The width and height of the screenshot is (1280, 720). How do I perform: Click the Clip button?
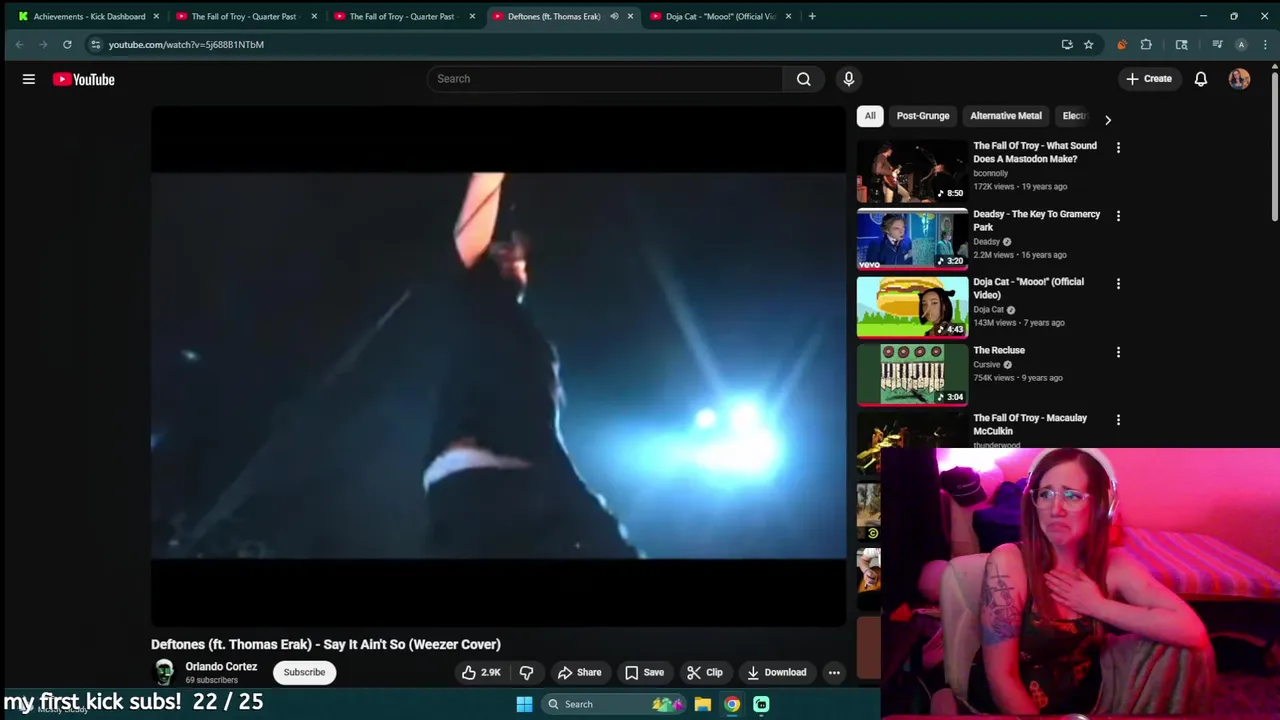click(x=705, y=672)
